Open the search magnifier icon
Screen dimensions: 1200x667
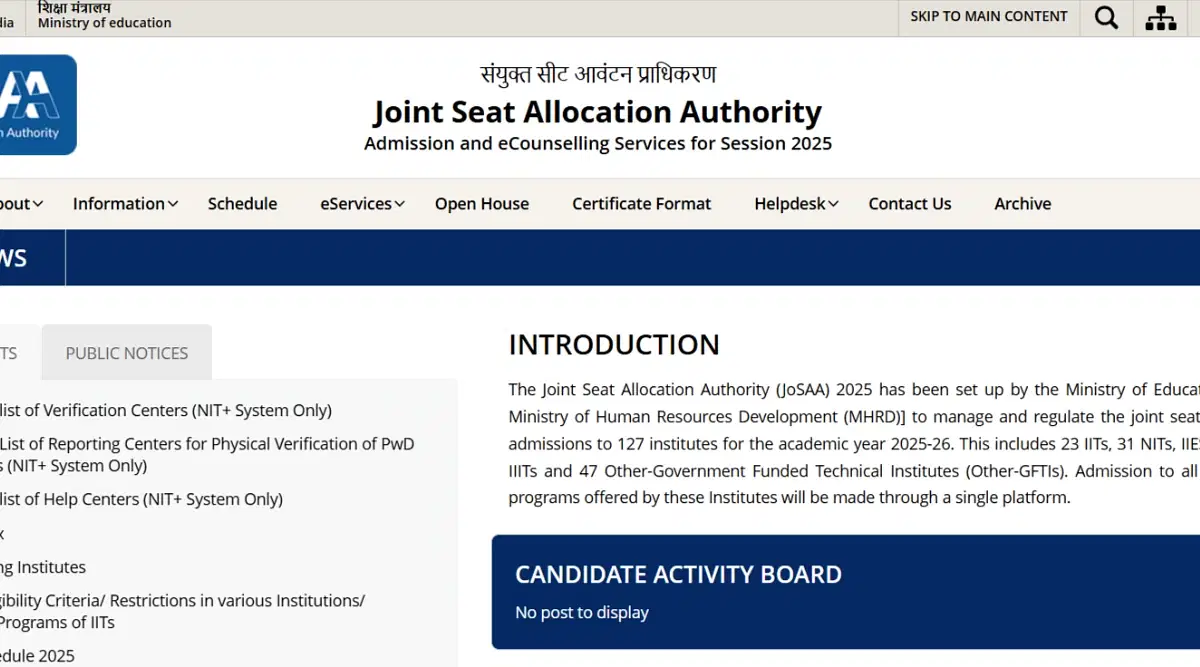[1106, 18]
